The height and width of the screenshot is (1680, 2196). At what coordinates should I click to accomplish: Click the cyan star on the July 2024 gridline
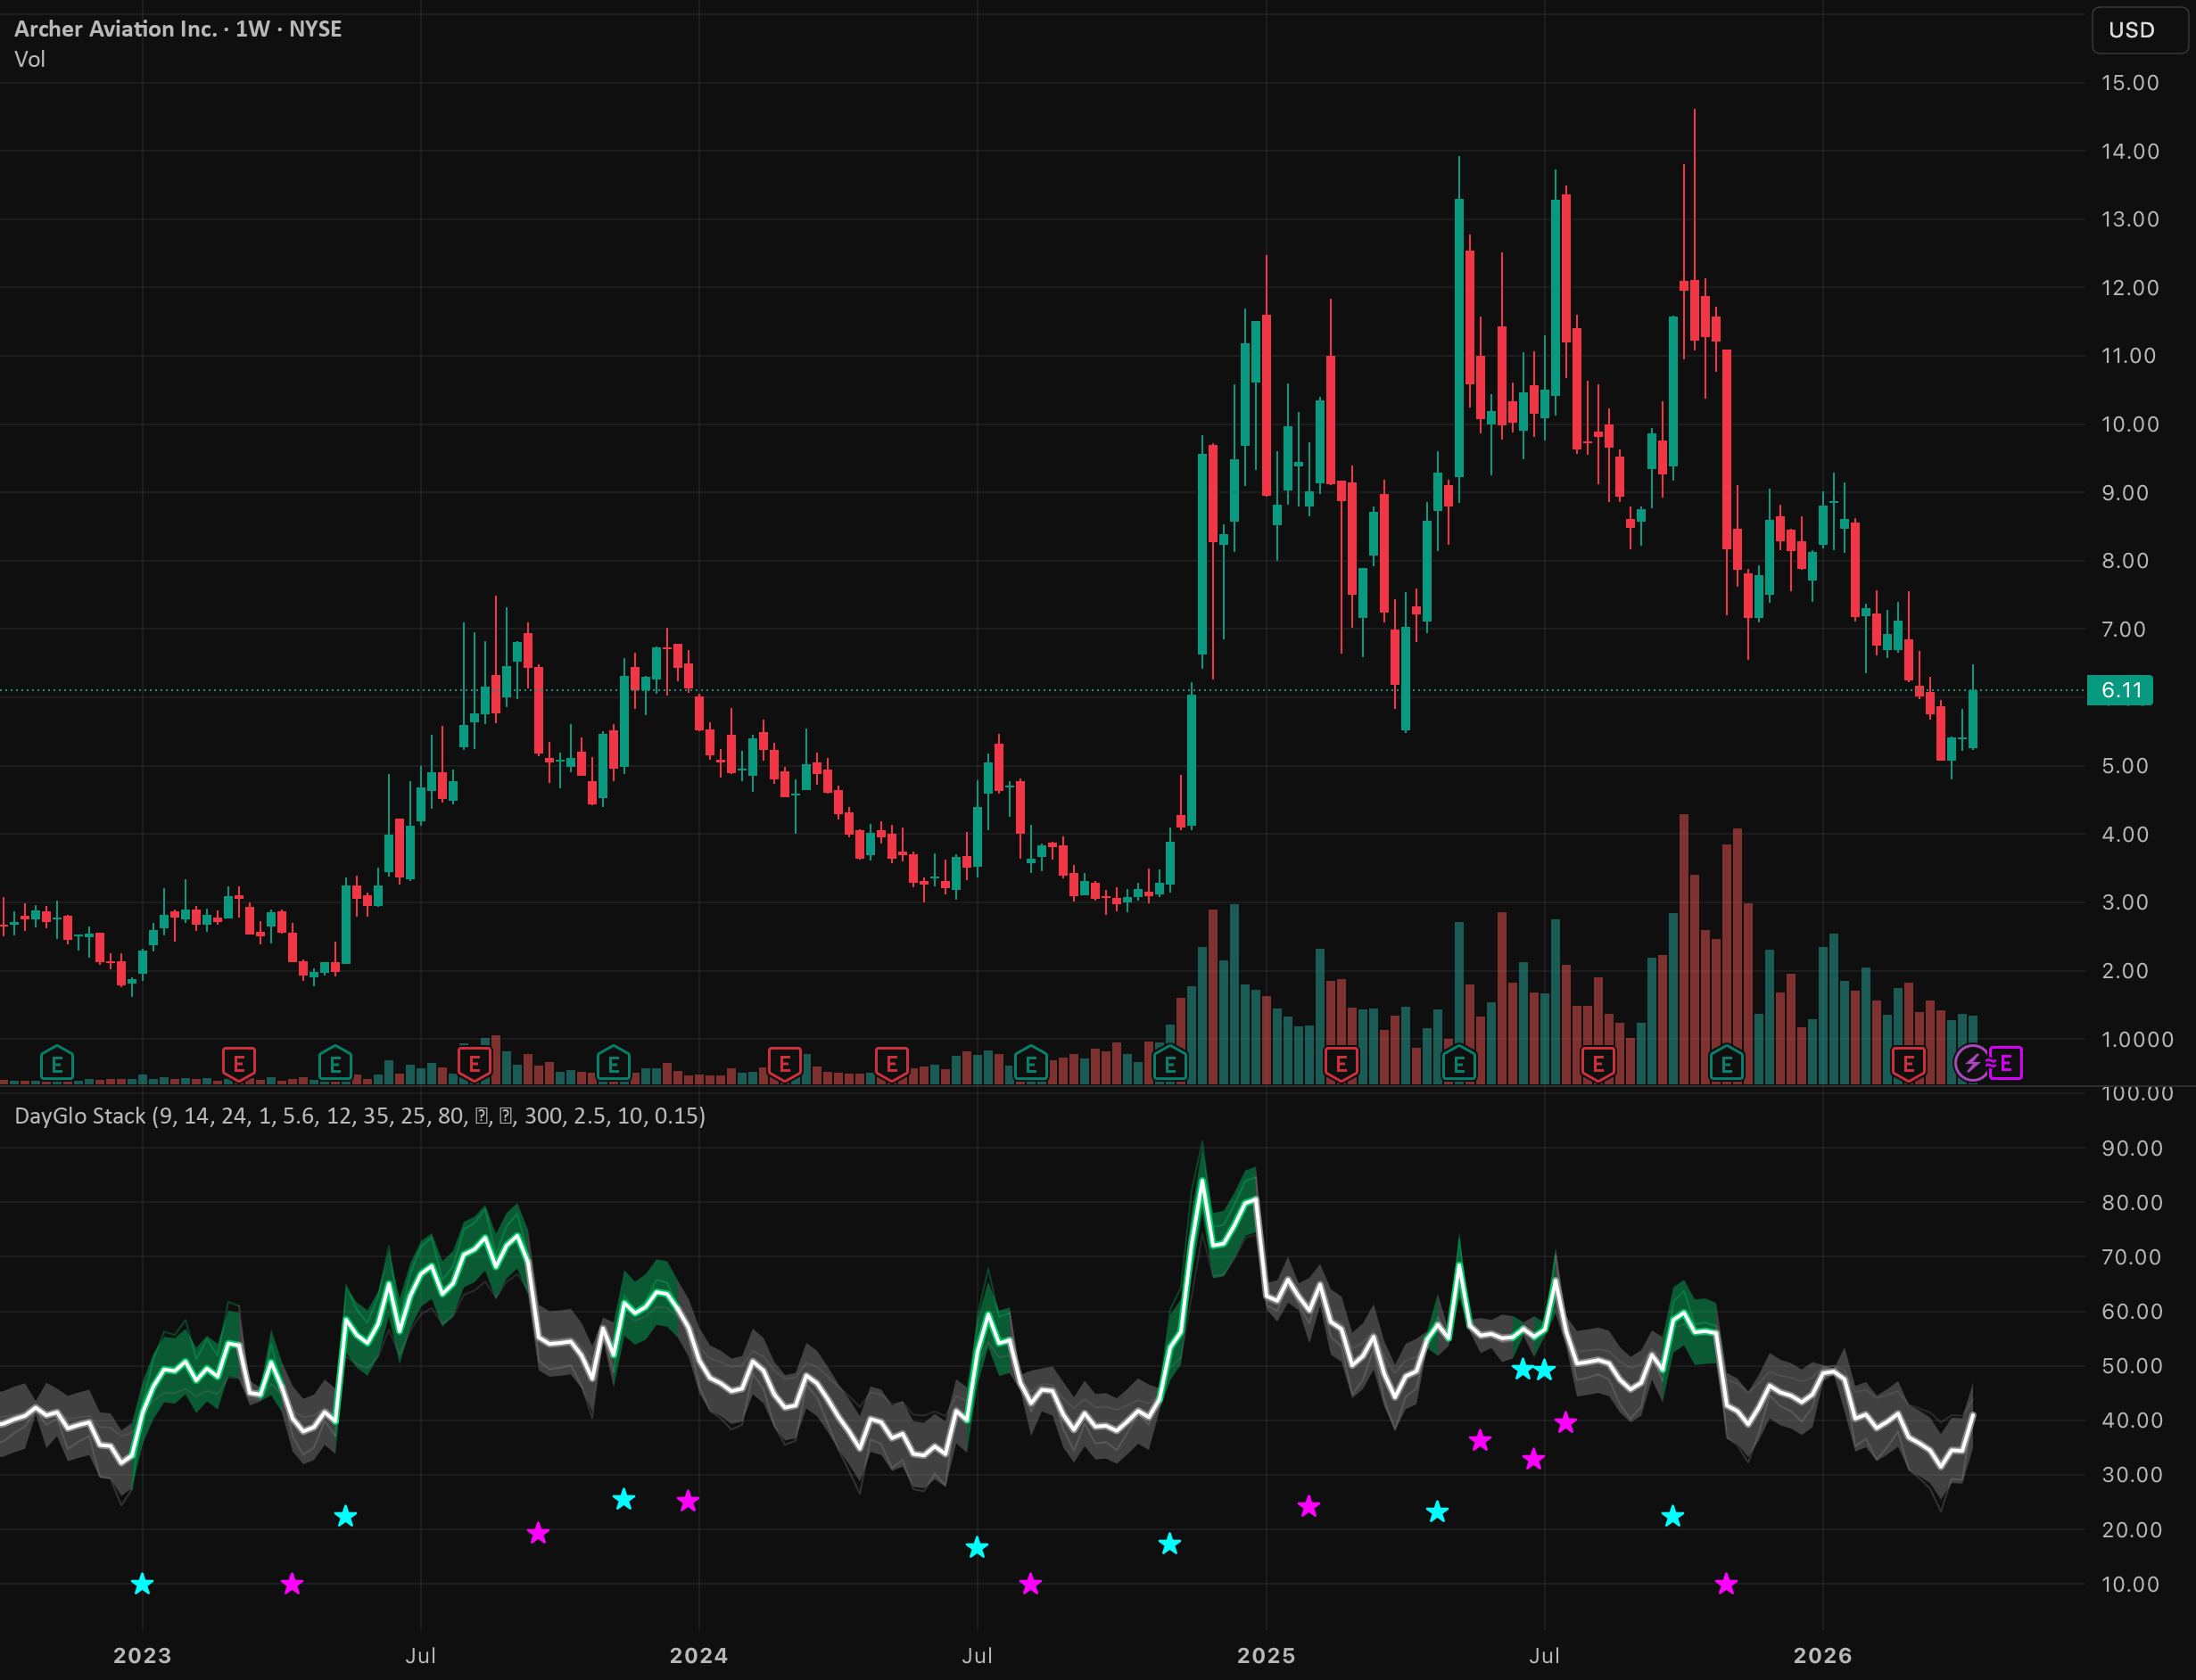(977, 1548)
